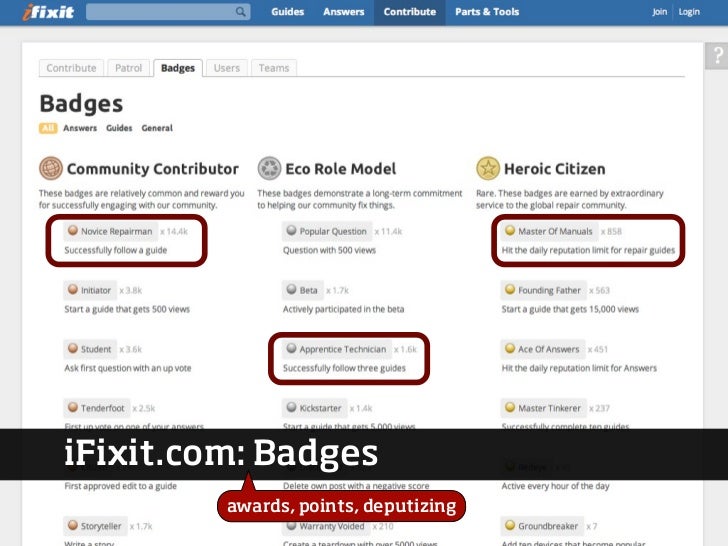Screen dimensions: 728x546
Task: Filter badges by Guides
Action: [119, 128]
